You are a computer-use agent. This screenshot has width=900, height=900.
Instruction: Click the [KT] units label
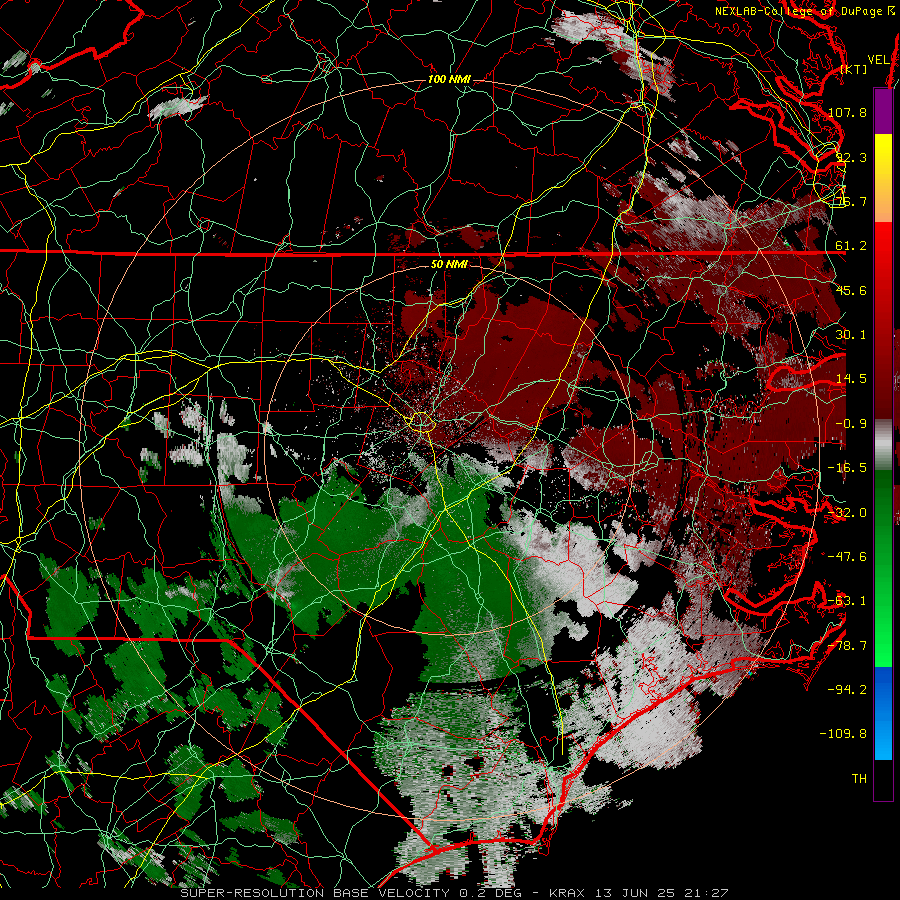pos(854,69)
